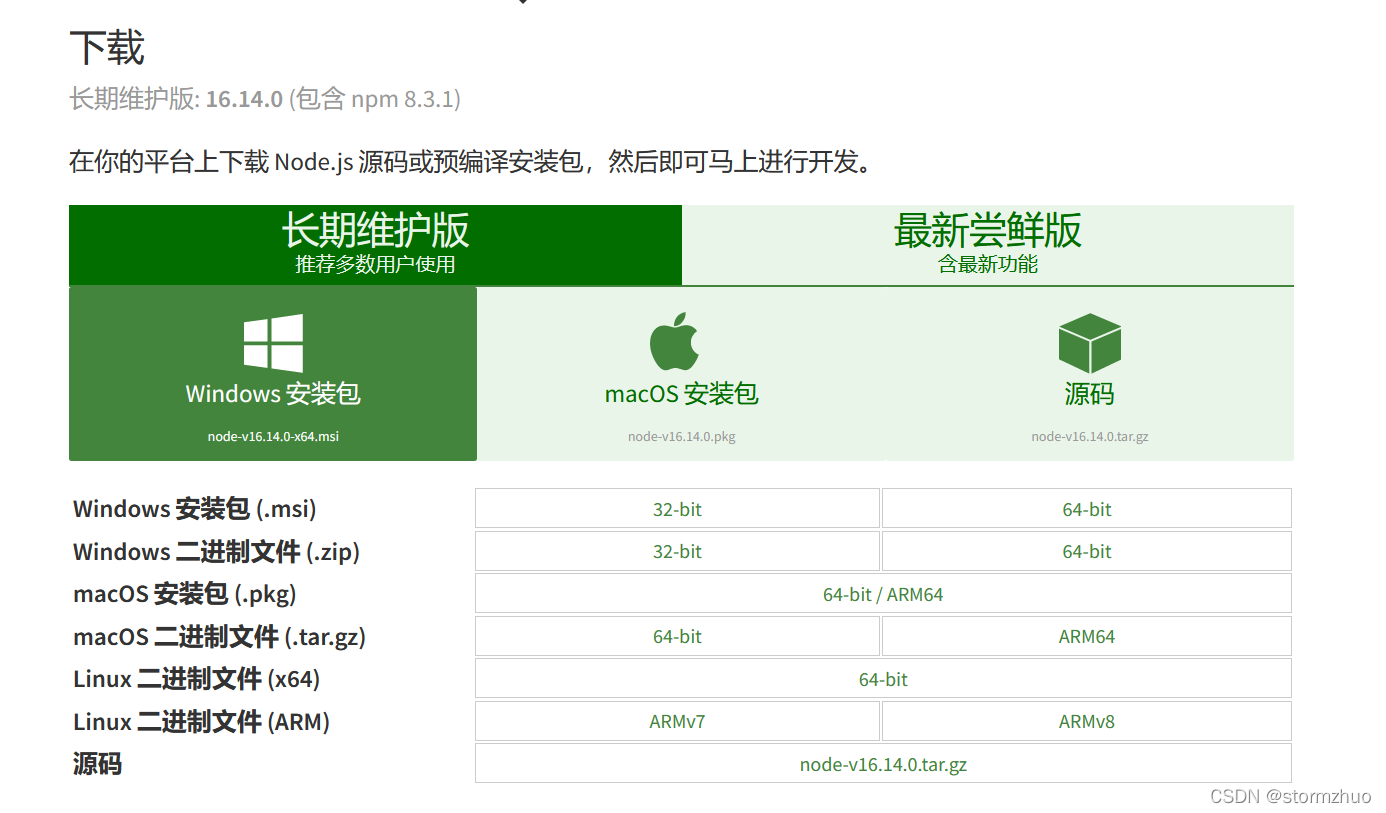Screen dimensions: 1386x813
Task: Open 64-bit link for Windows 安装包 (.msi)
Action: tap(1087, 509)
